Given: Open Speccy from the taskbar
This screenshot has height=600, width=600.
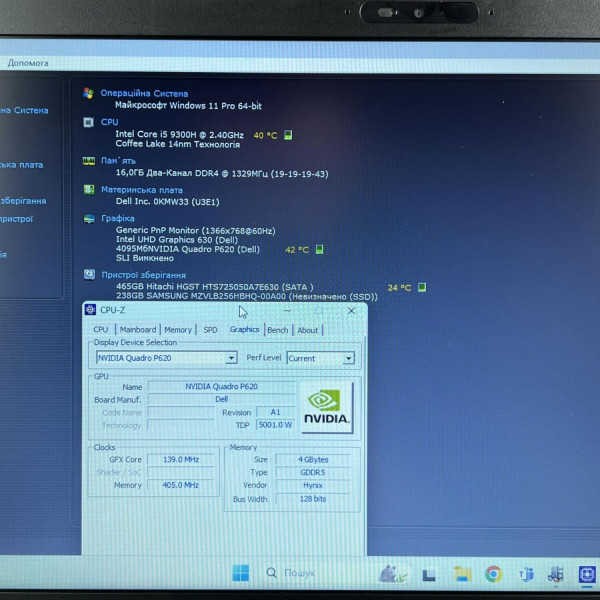Looking at the screenshot, I should pyautogui.click(x=556, y=574).
